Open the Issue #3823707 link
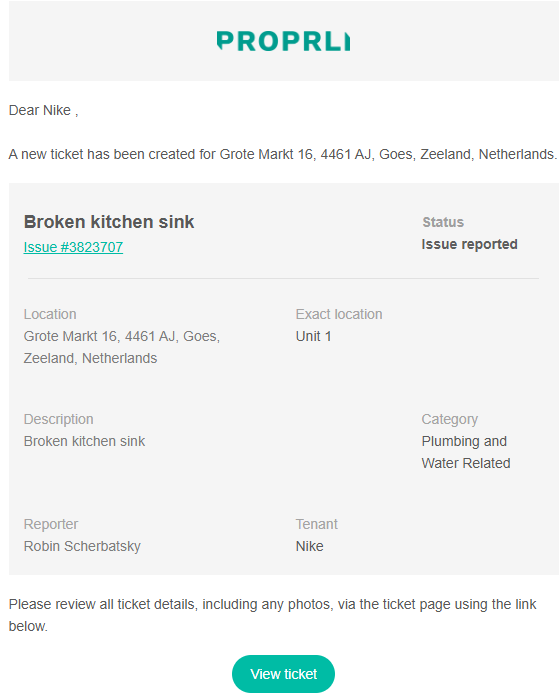Image resolution: width=560 pixels, height=696 pixels. click(73, 247)
